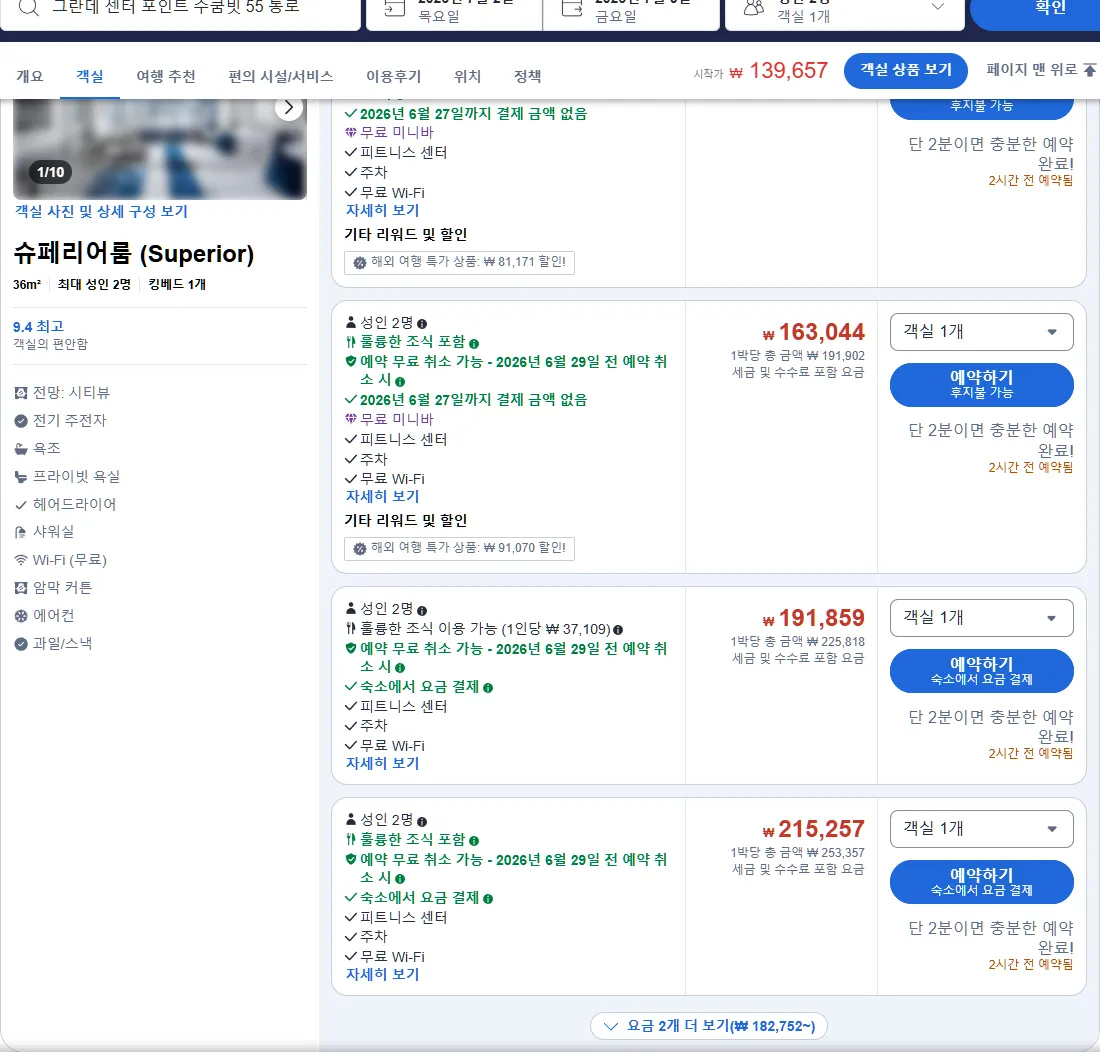Open info icon beside 훌륭한 조식 포함 in ₩163,044 rate
This screenshot has width=1100, height=1054.
tap(474, 344)
